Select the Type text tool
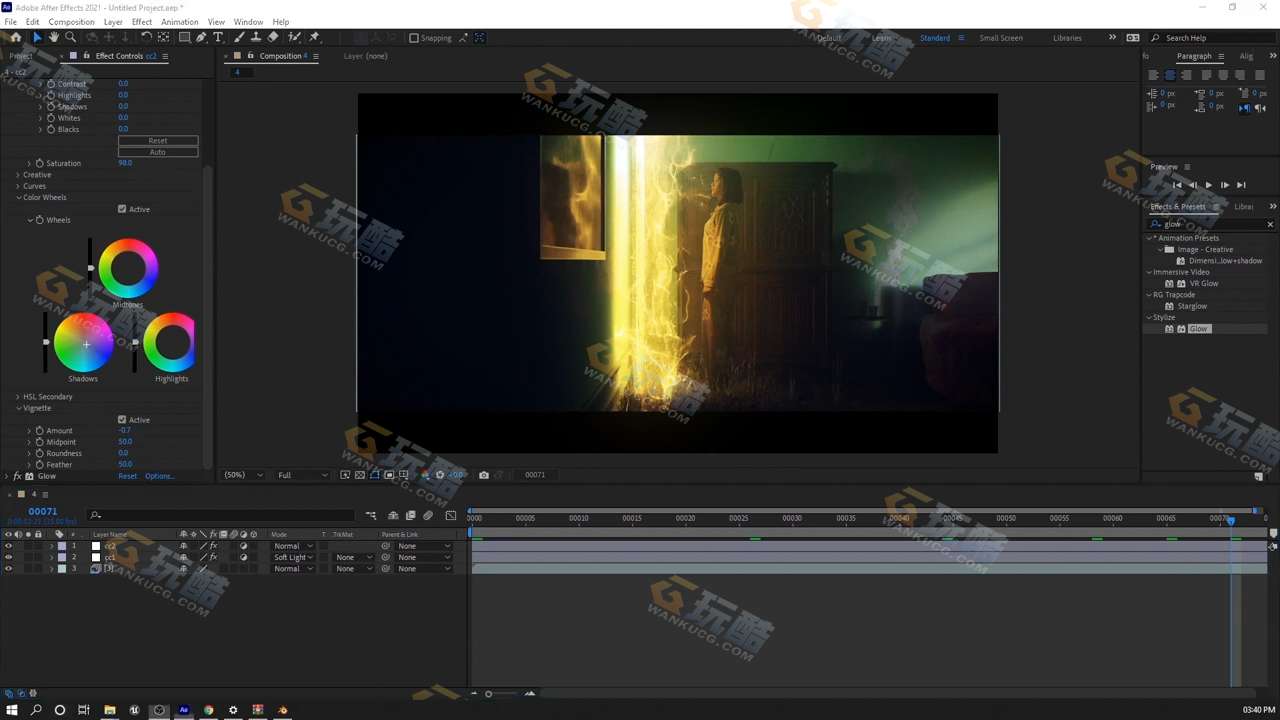The height and width of the screenshot is (720, 1280). [218, 37]
